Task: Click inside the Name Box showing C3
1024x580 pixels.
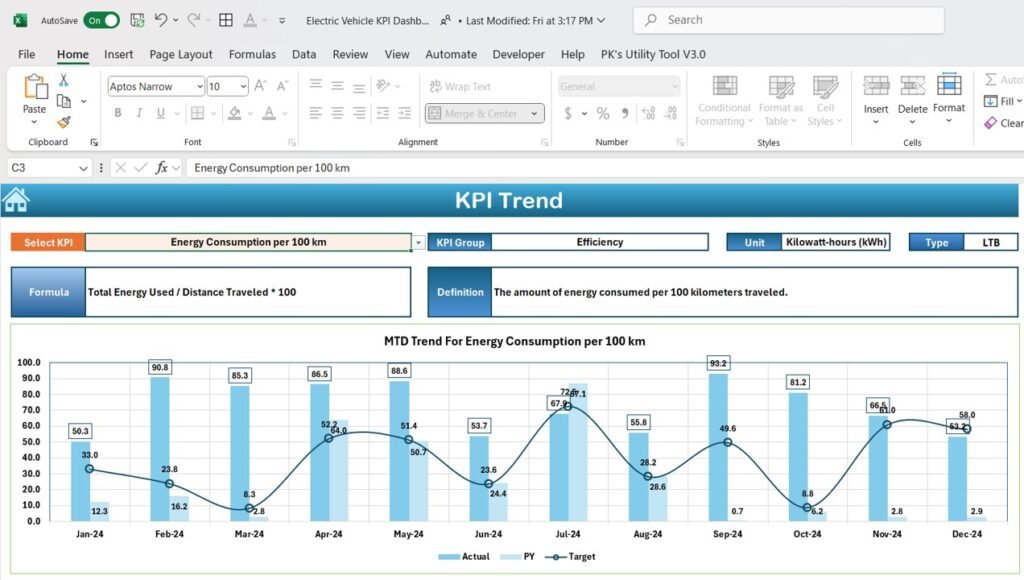Action: pos(40,167)
